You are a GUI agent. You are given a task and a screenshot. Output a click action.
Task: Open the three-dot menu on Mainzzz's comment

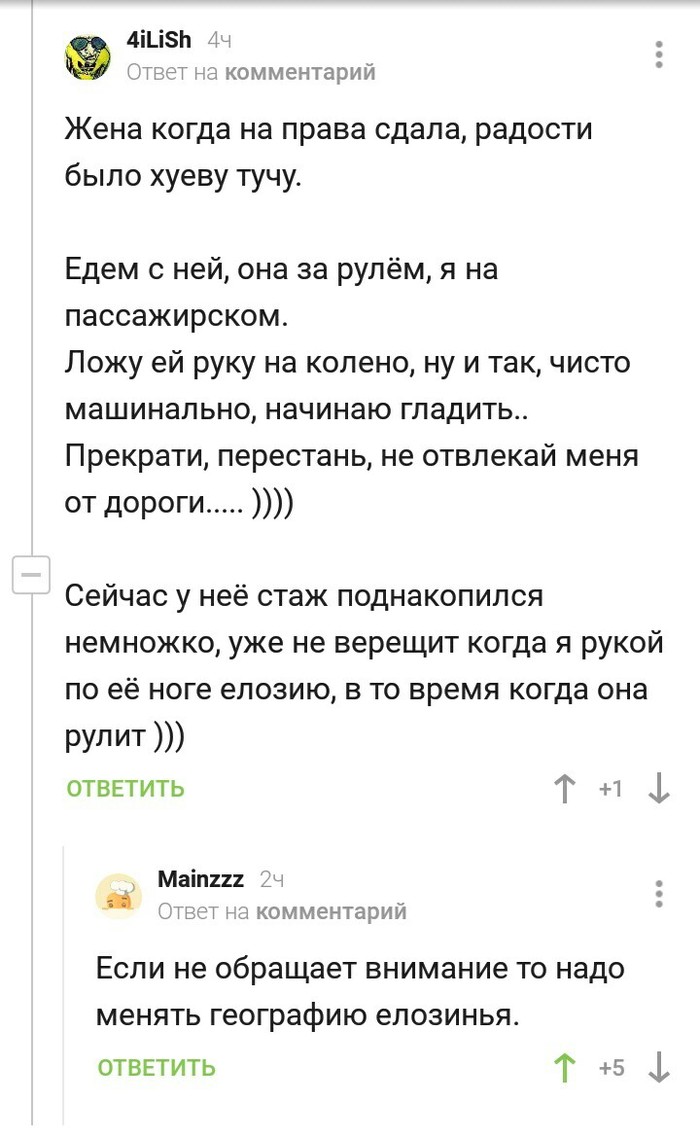coord(657,893)
